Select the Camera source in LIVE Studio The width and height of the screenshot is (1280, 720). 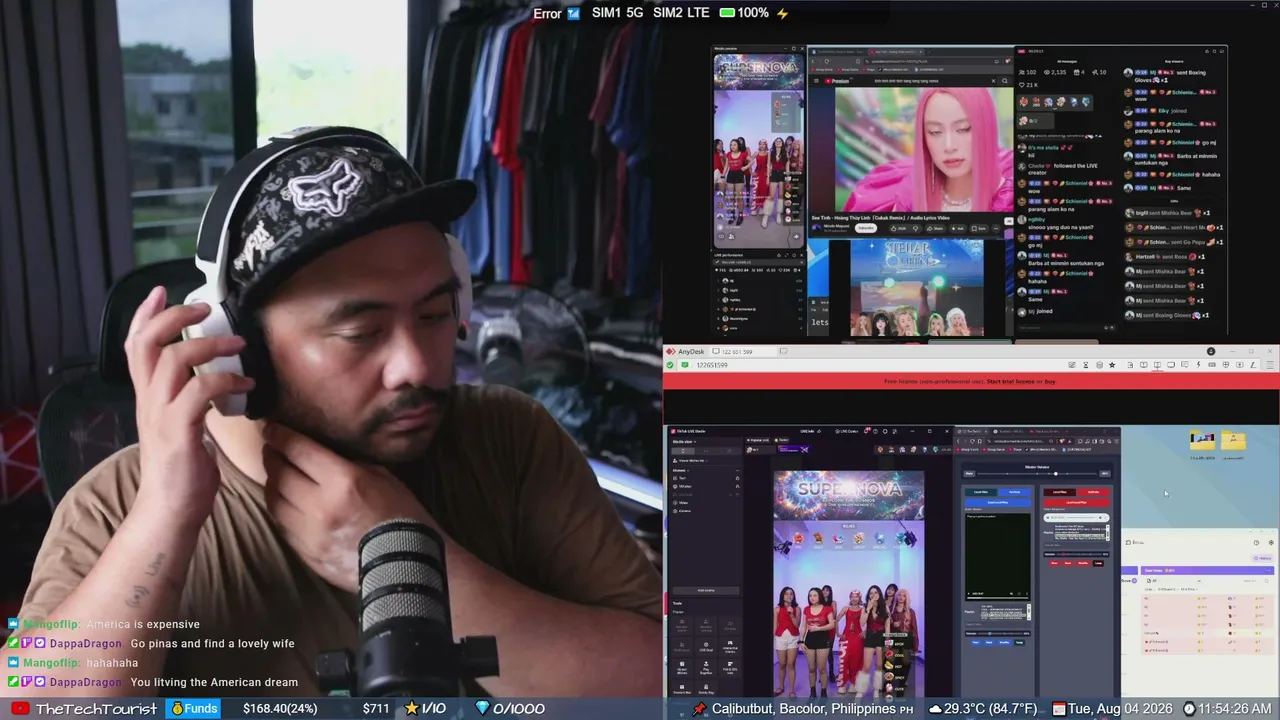coord(685,510)
